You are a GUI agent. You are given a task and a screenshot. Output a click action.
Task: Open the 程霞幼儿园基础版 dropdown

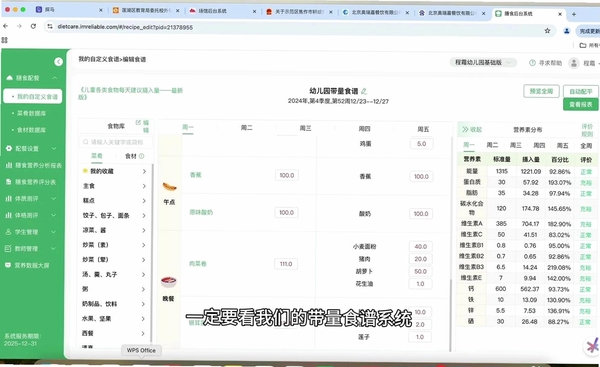(483, 62)
